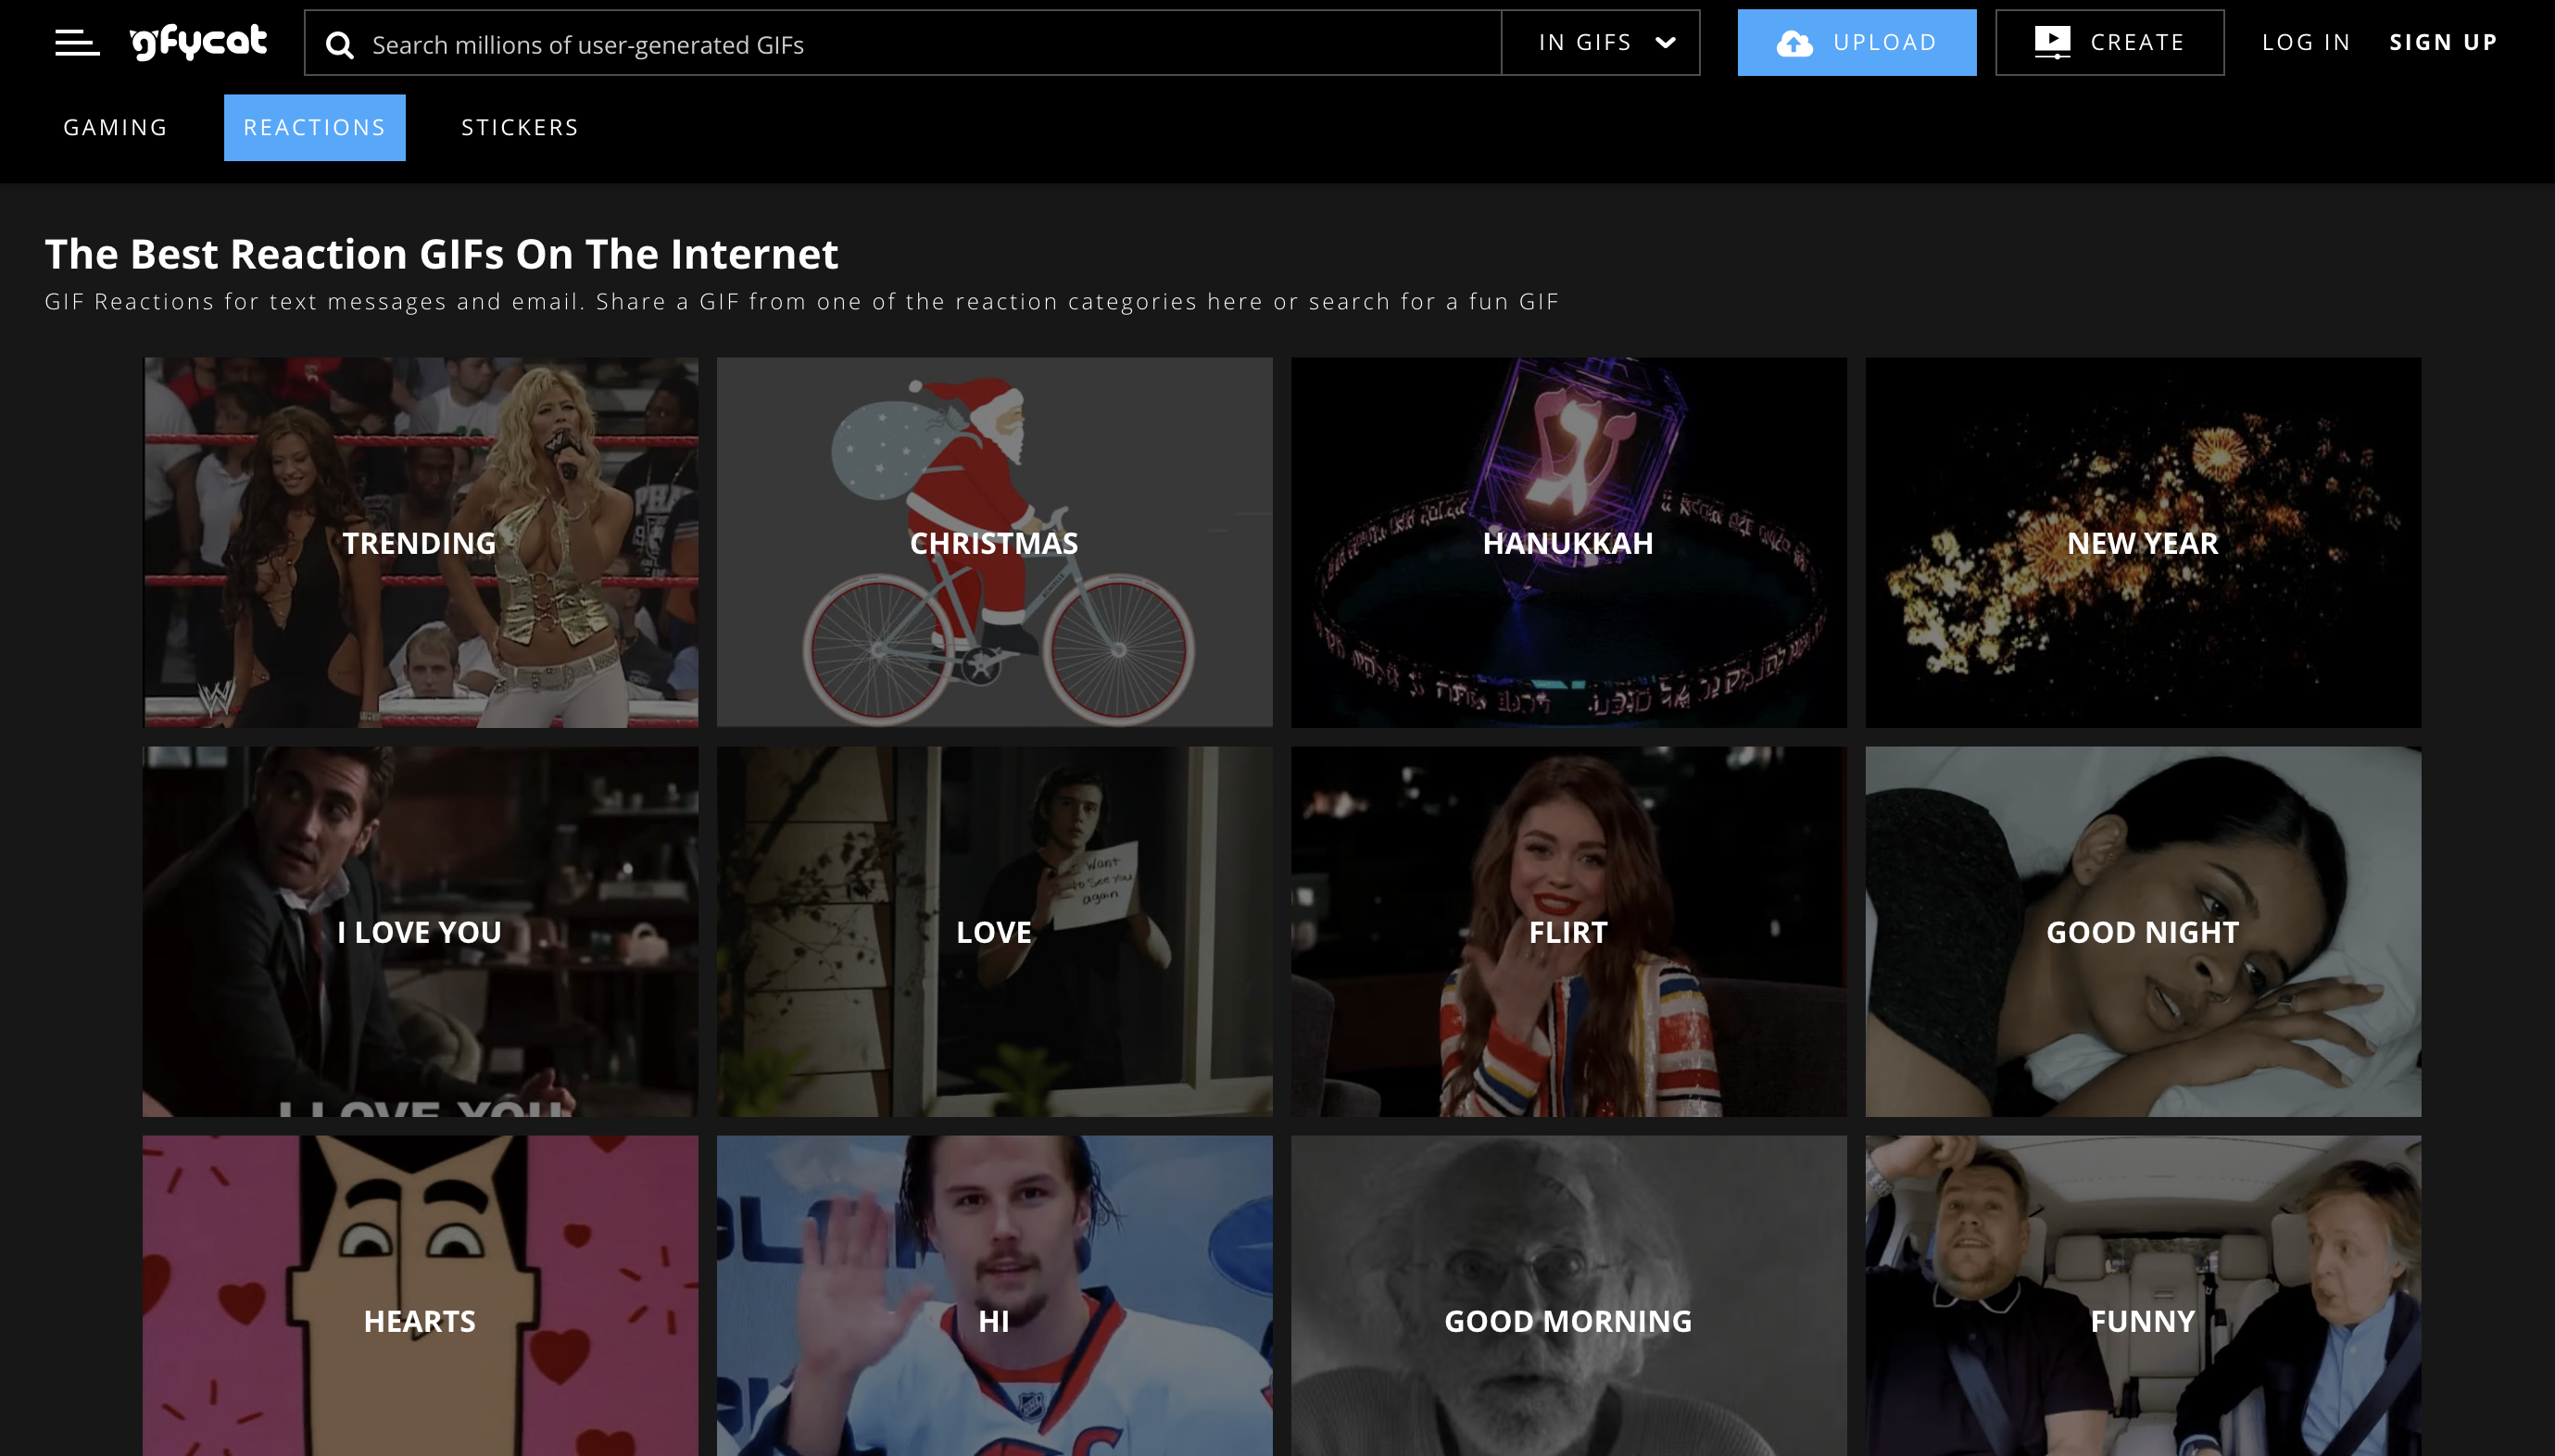Click the search magnifier icon
The height and width of the screenshot is (1456, 2555).
coord(340,45)
